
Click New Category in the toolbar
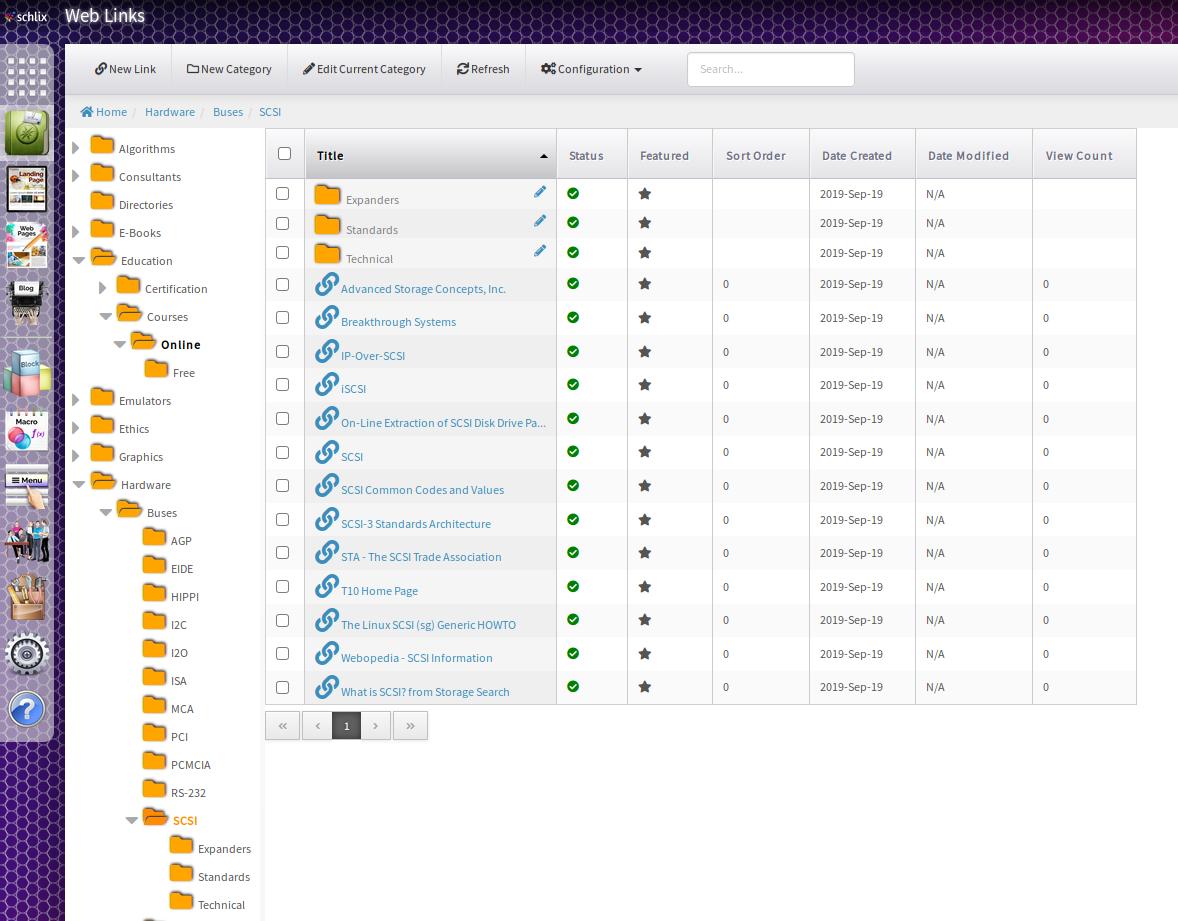[x=229, y=69]
